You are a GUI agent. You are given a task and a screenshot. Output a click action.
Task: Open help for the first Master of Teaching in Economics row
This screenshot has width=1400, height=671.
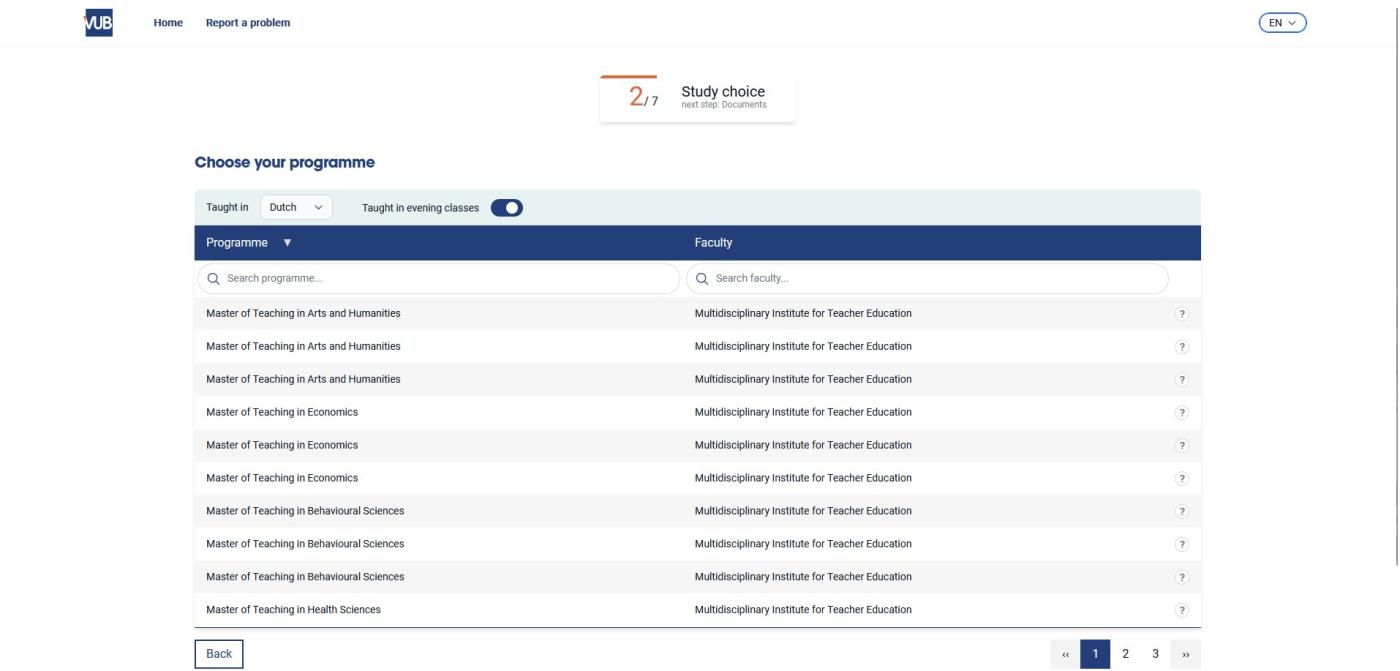(1183, 411)
